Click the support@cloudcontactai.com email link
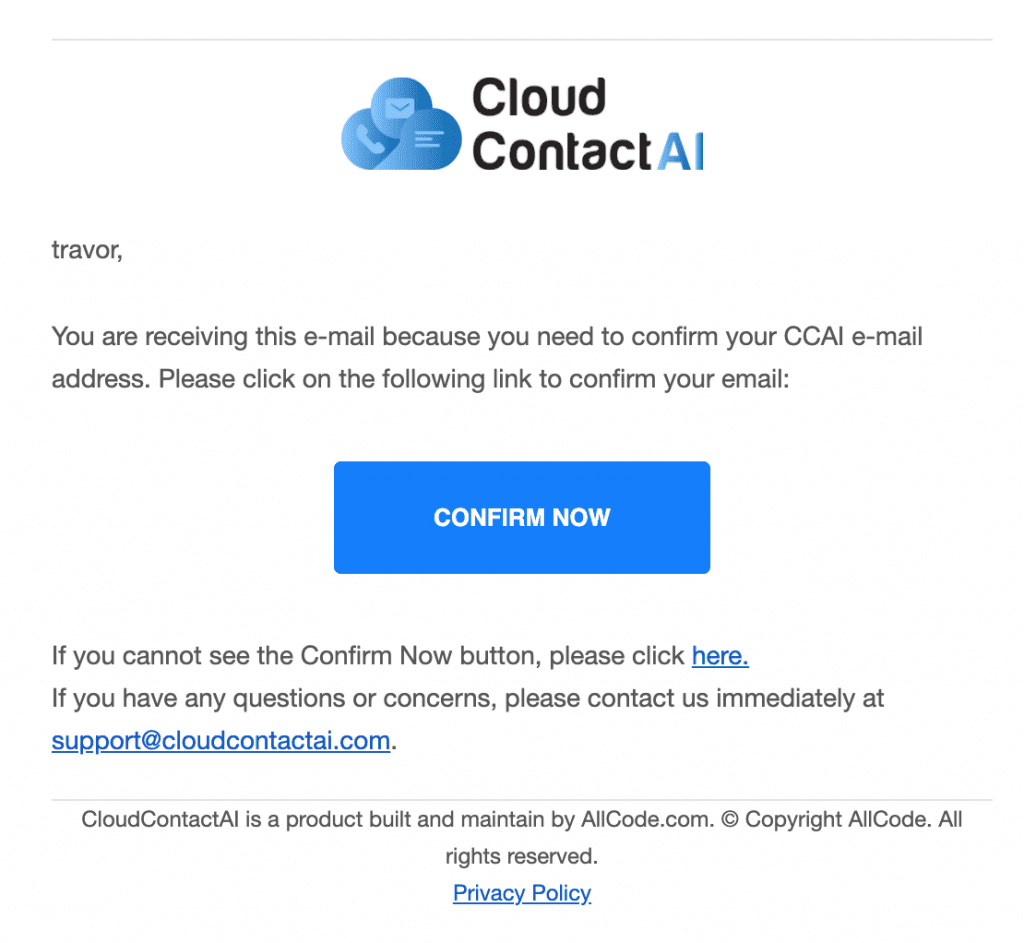Viewport: 1024px width, 943px height. (221, 741)
